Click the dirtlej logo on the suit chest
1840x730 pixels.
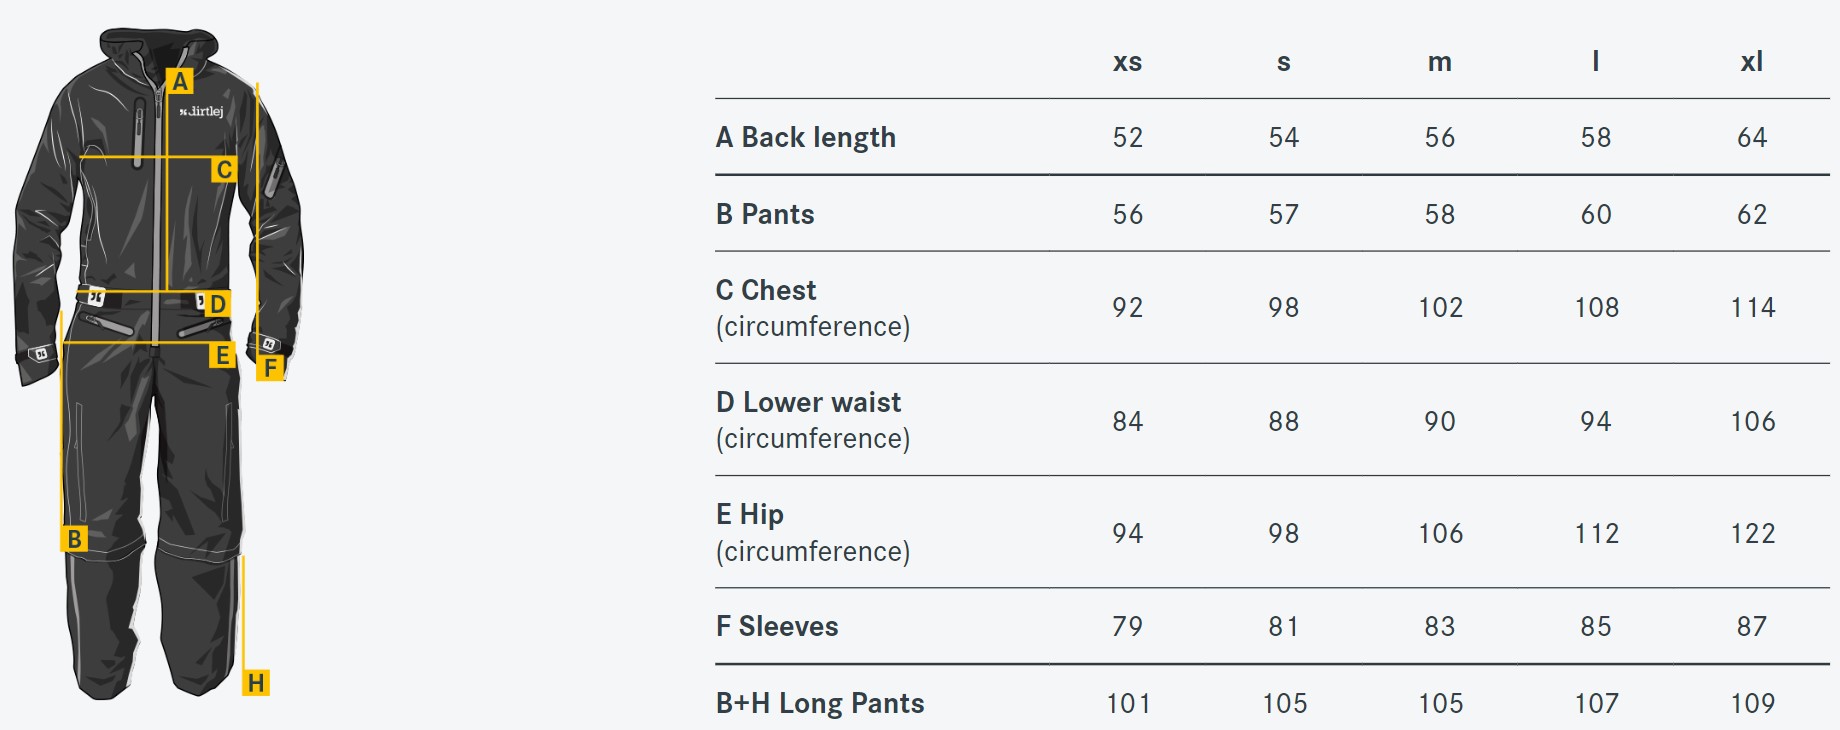[202, 111]
